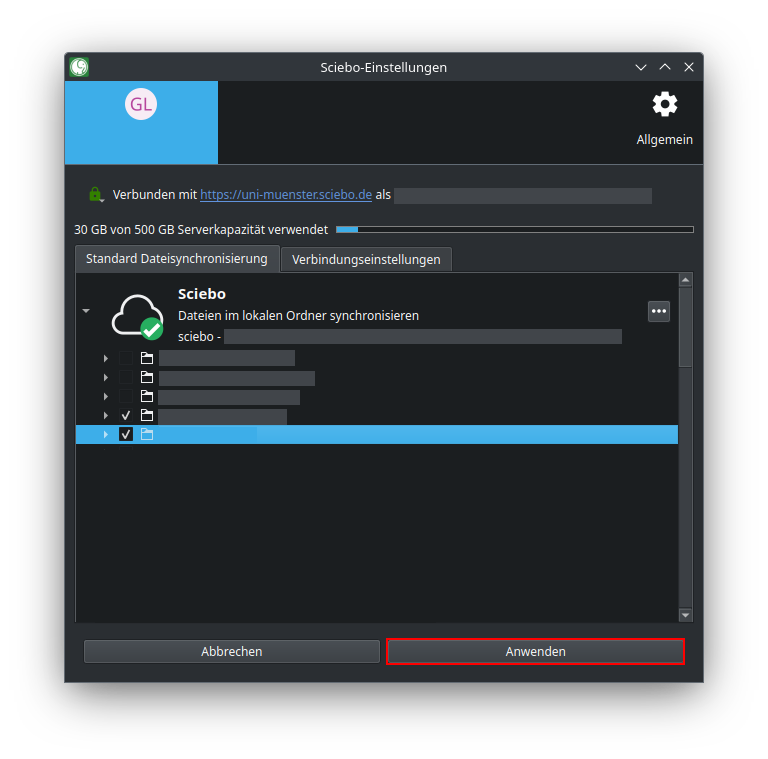Click the bold 'Sciebo' folder heading

(x=202, y=294)
